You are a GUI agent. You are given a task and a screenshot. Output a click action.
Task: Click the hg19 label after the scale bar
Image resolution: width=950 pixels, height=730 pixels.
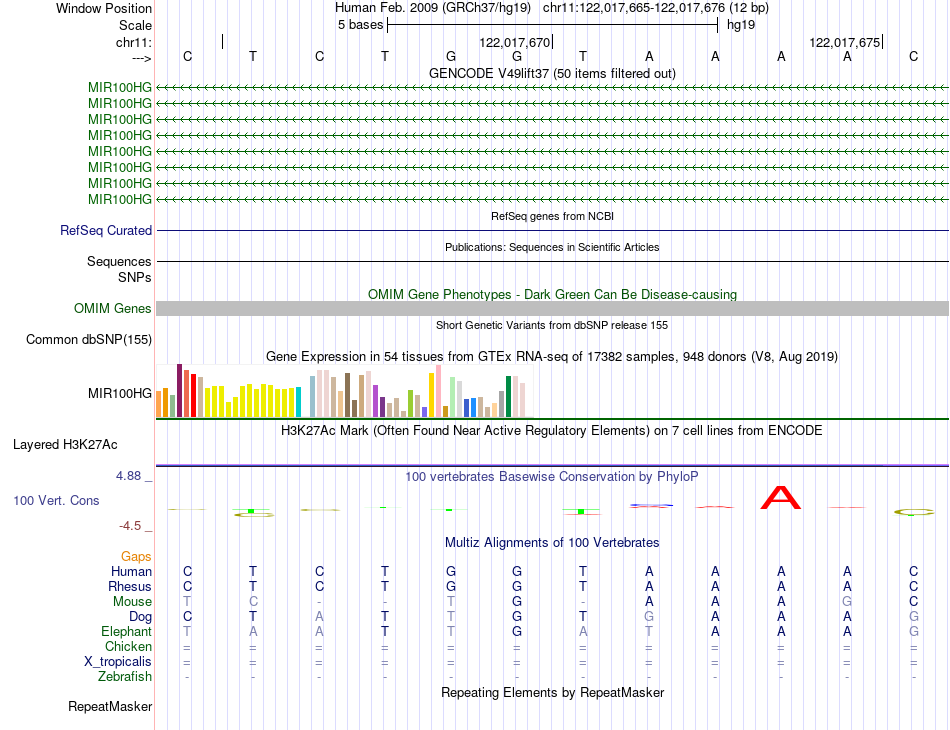[741, 25]
